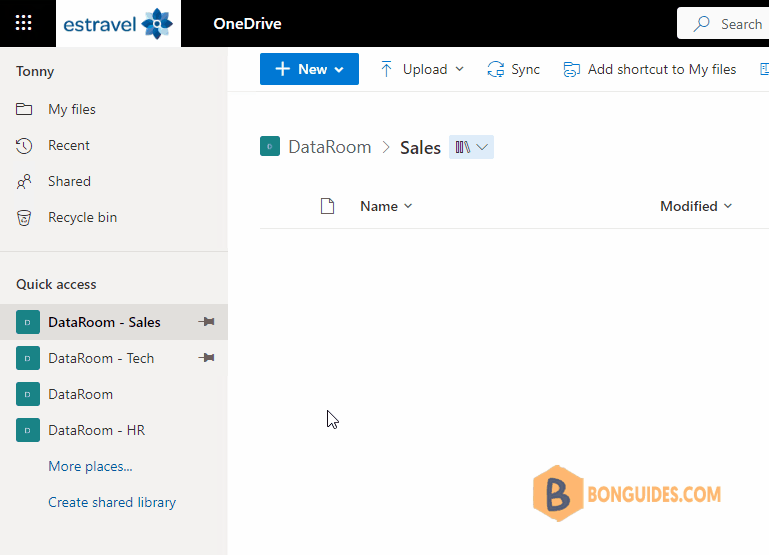
Task: Click the Add shortcut folder icon
Action: tap(571, 70)
